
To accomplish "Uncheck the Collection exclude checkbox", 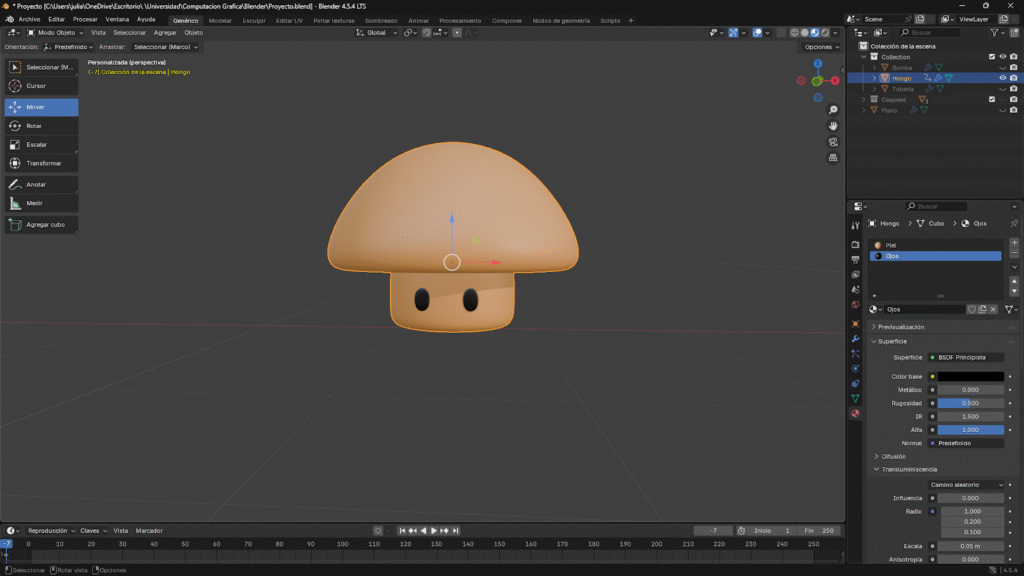I will pyautogui.click(x=992, y=57).
